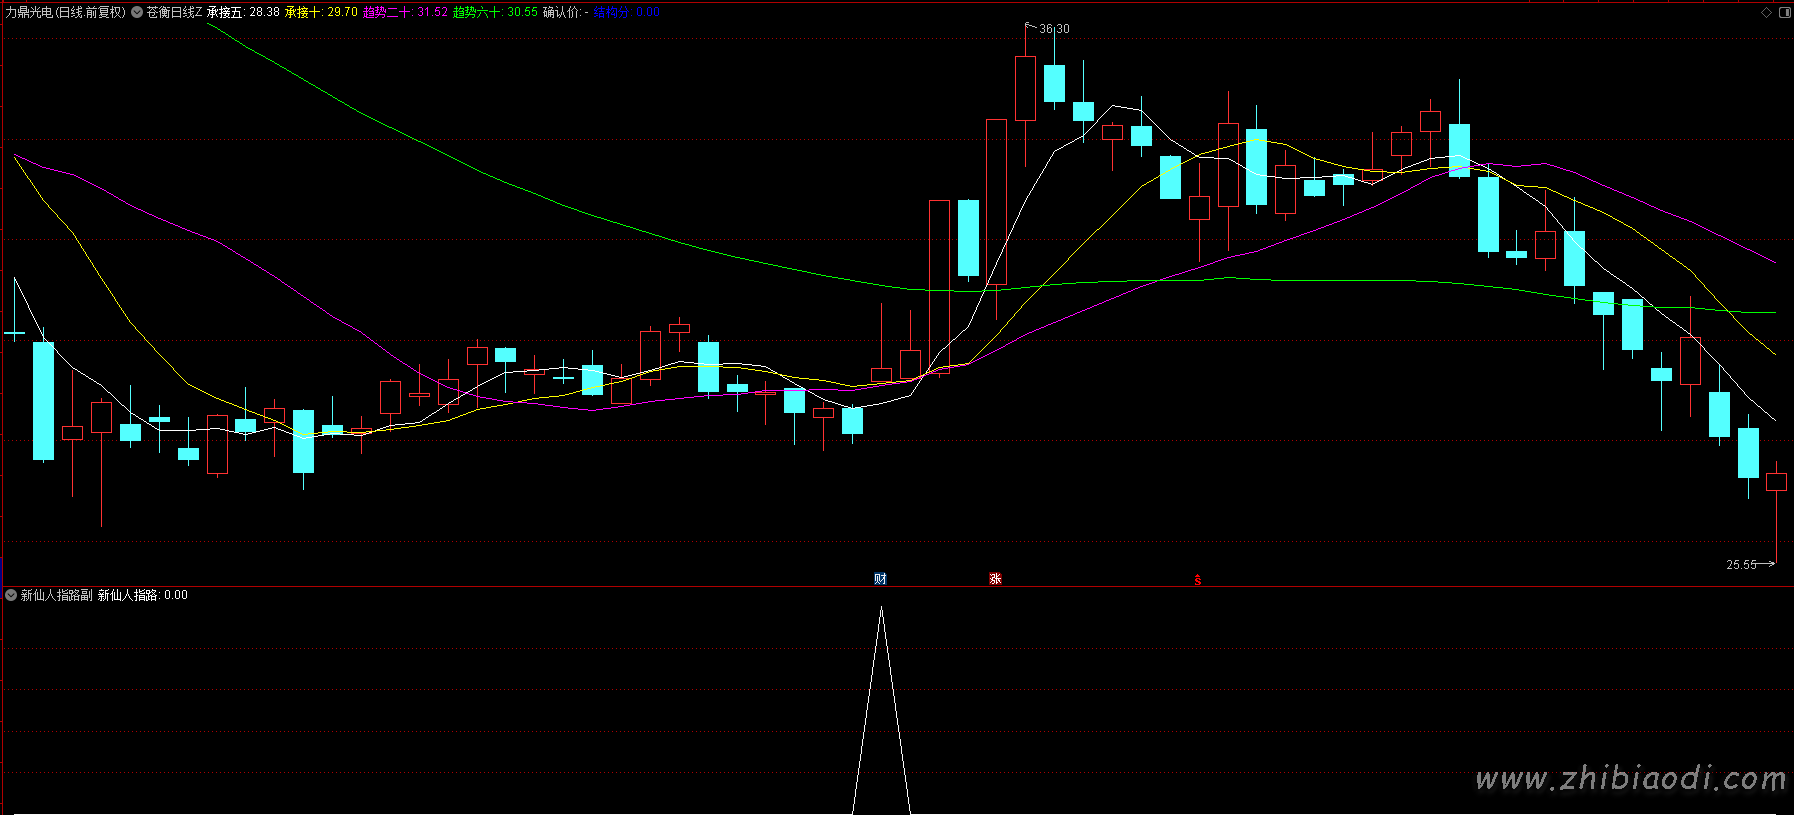The width and height of the screenshot is (1794, 815).
Task: Click the magenta 趋势二十: 31.52 label
Action: point(405,12)
